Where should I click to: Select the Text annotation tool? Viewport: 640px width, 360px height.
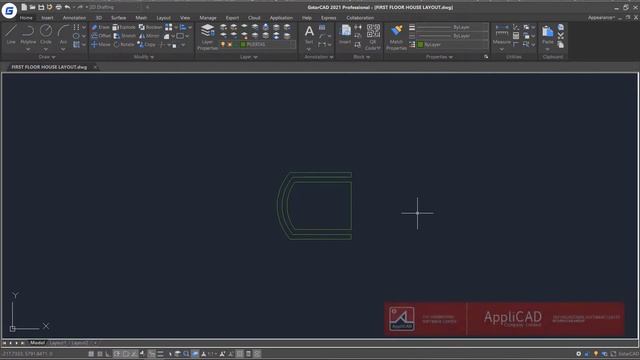[309, 34]
